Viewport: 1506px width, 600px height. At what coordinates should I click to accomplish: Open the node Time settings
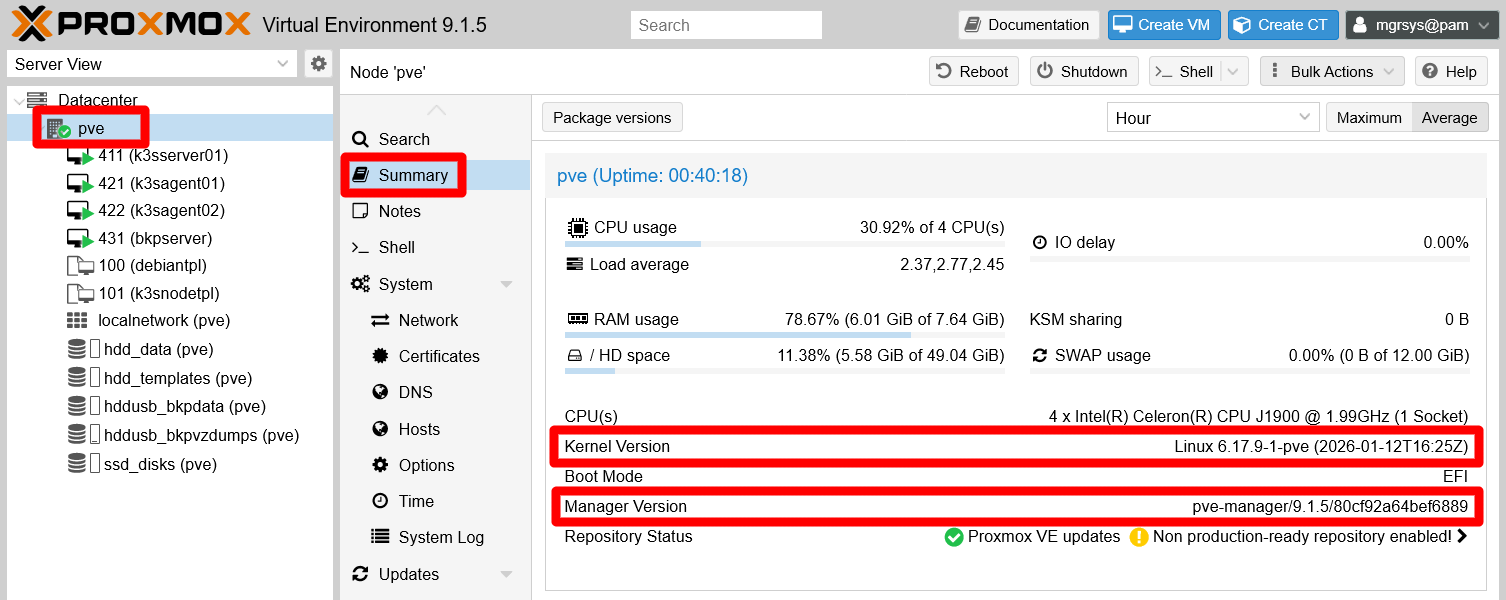pos(415,501)
